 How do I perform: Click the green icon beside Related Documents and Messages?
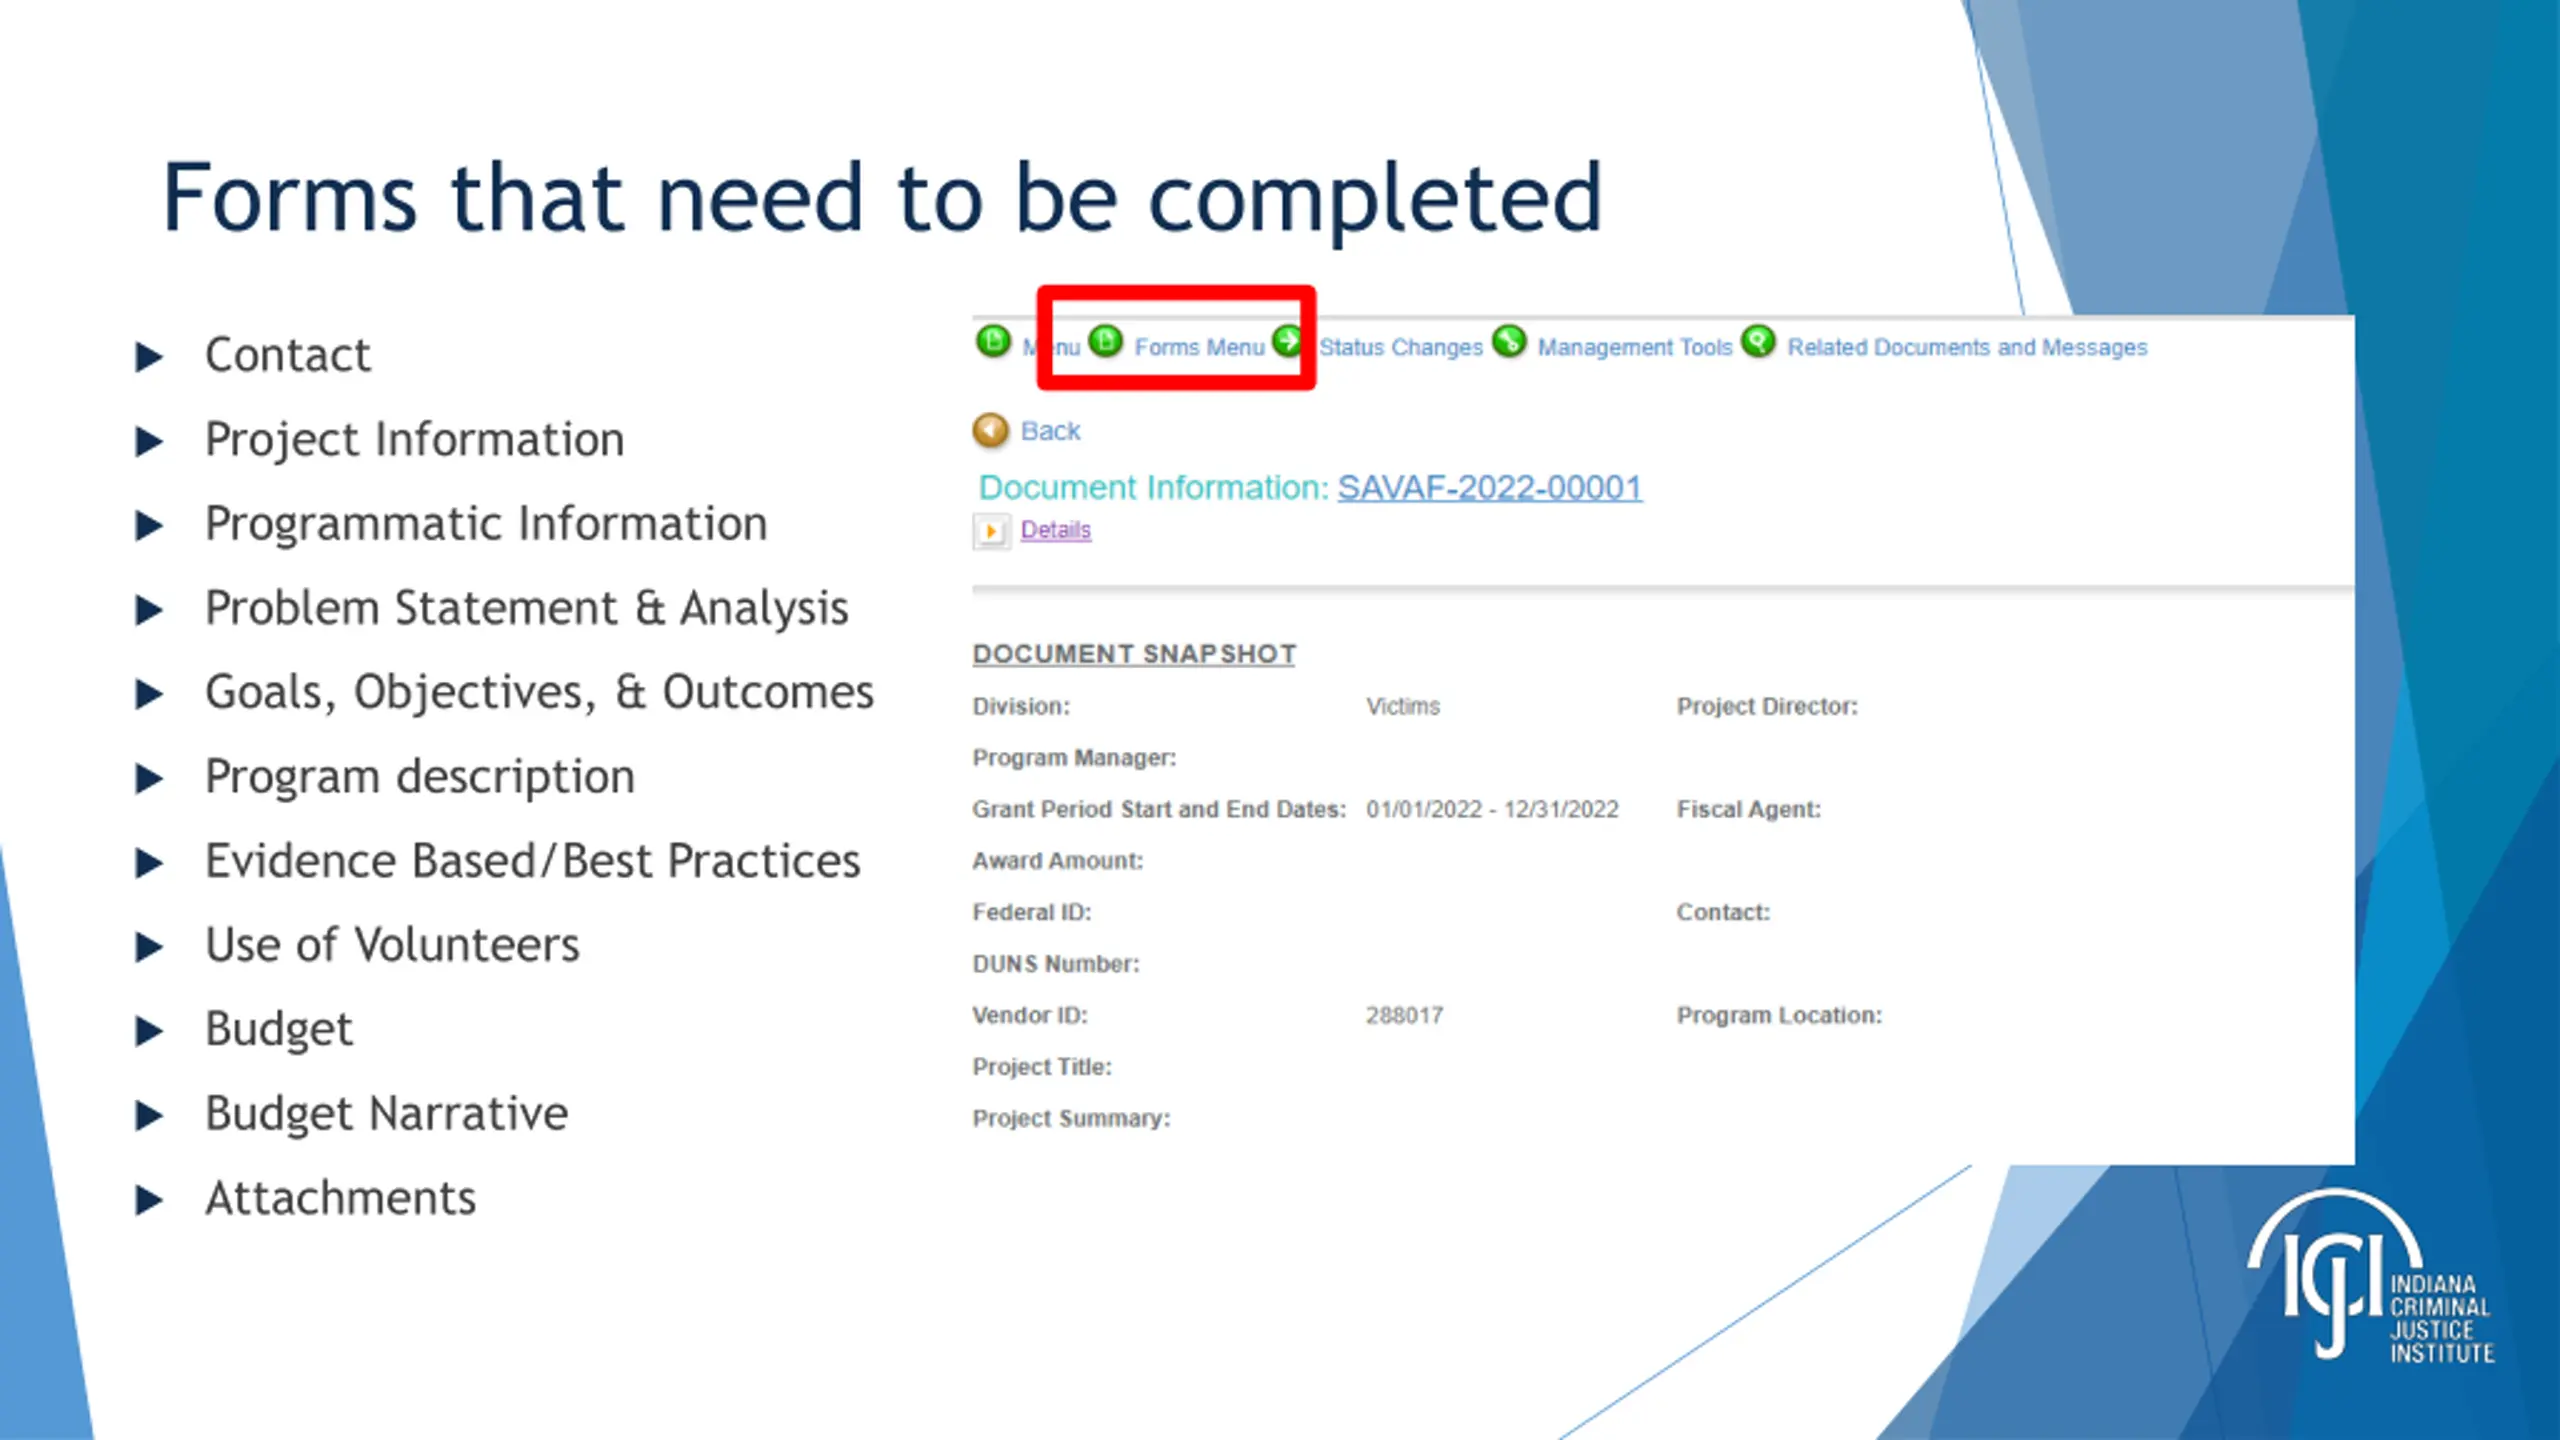point(1758,342)
